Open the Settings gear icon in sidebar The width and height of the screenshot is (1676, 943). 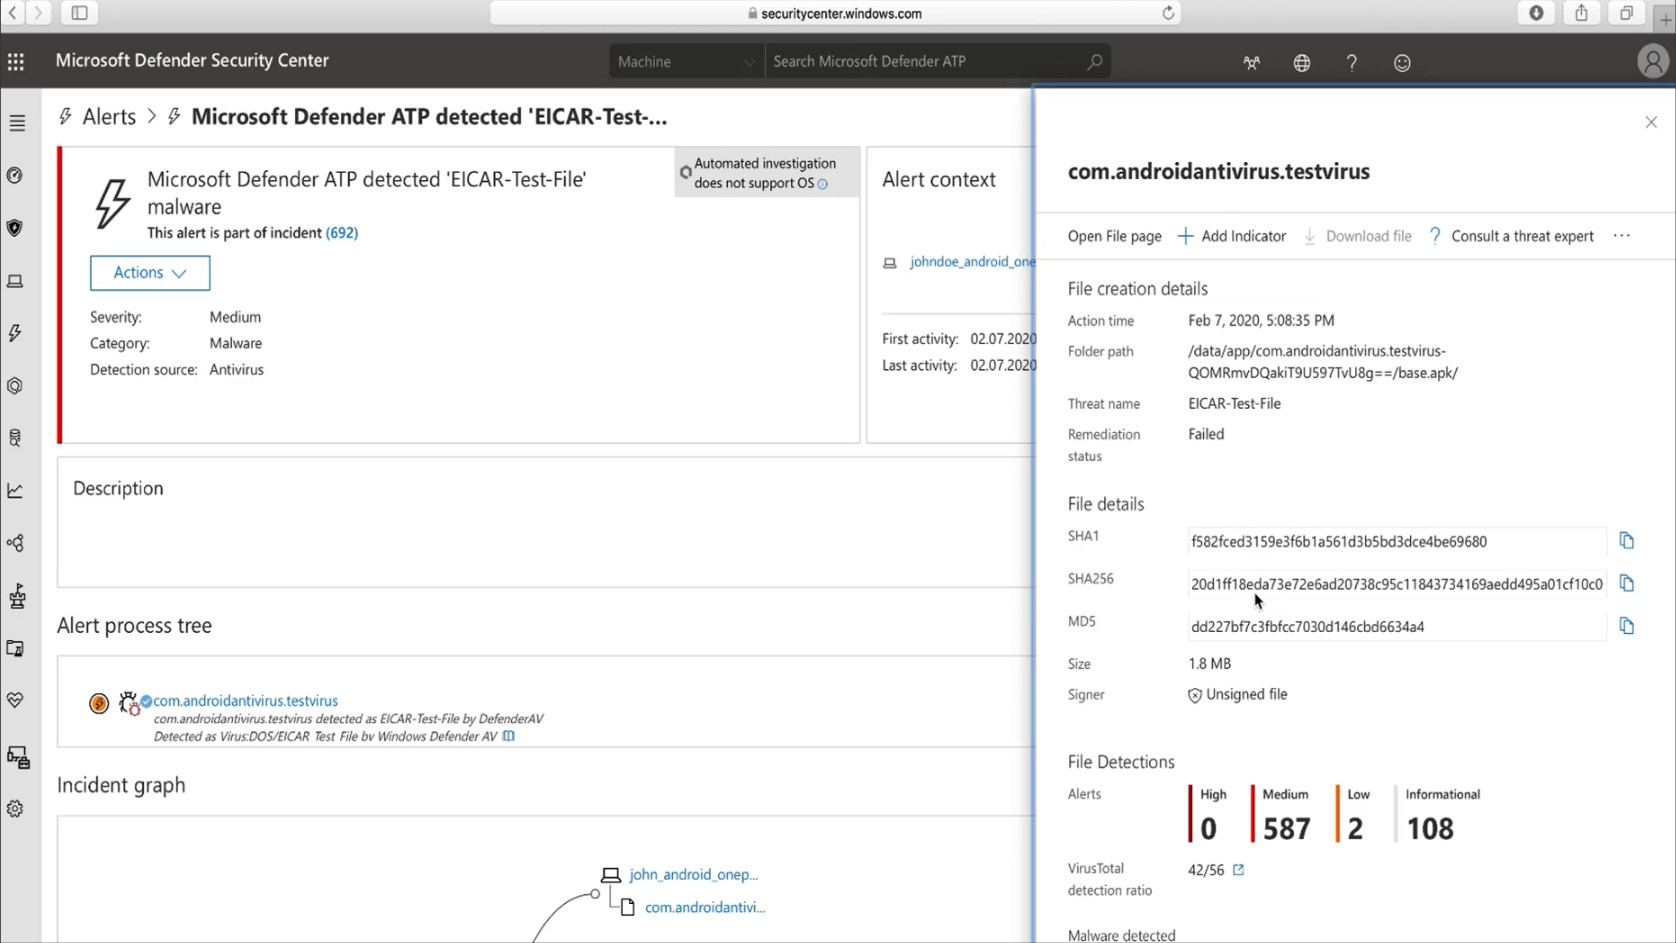pos(15,809)
